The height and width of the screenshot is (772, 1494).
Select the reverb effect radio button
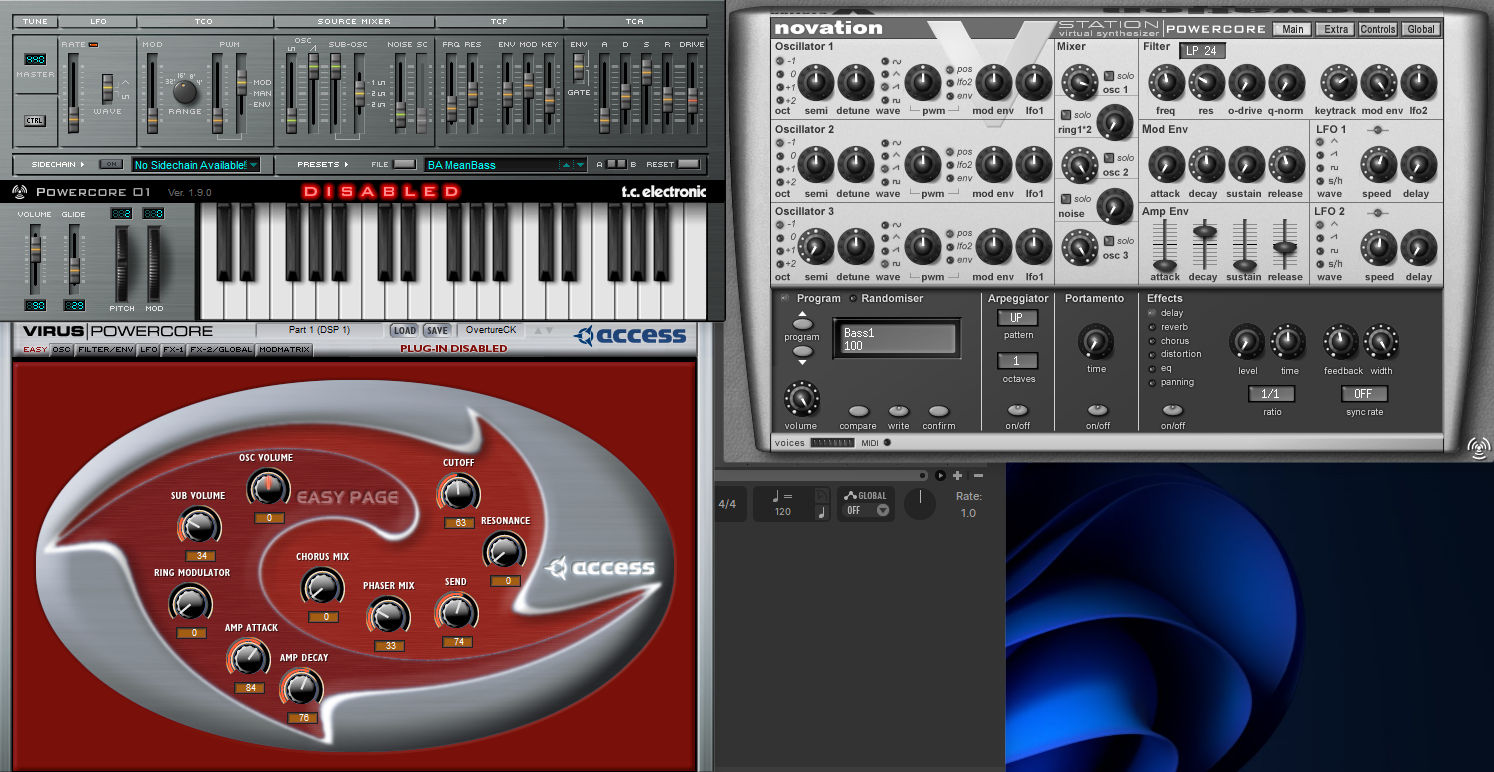(x=1152, y=327)
